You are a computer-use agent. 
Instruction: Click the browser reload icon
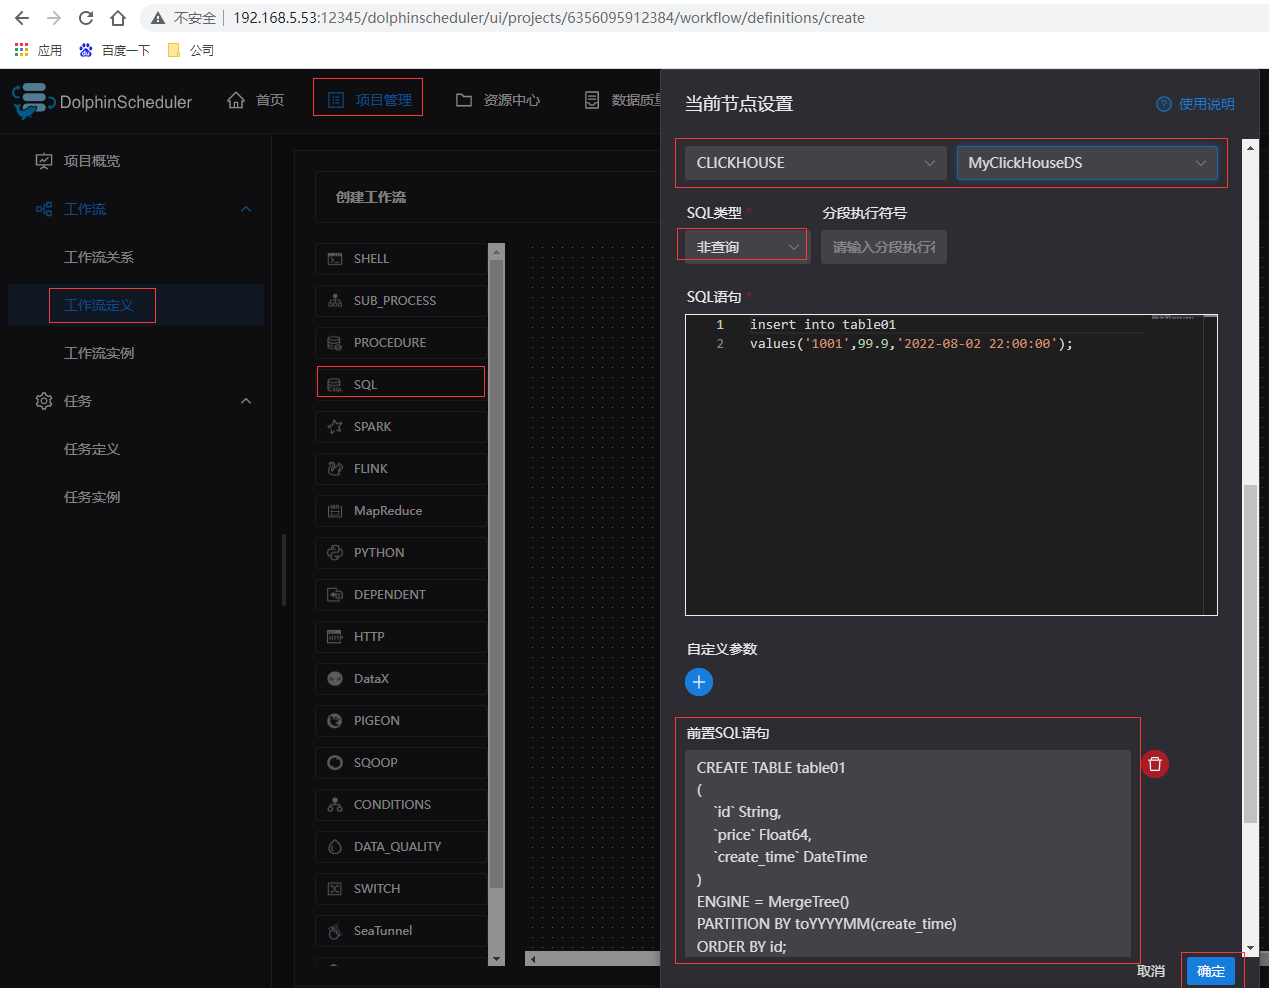[86, 18]
